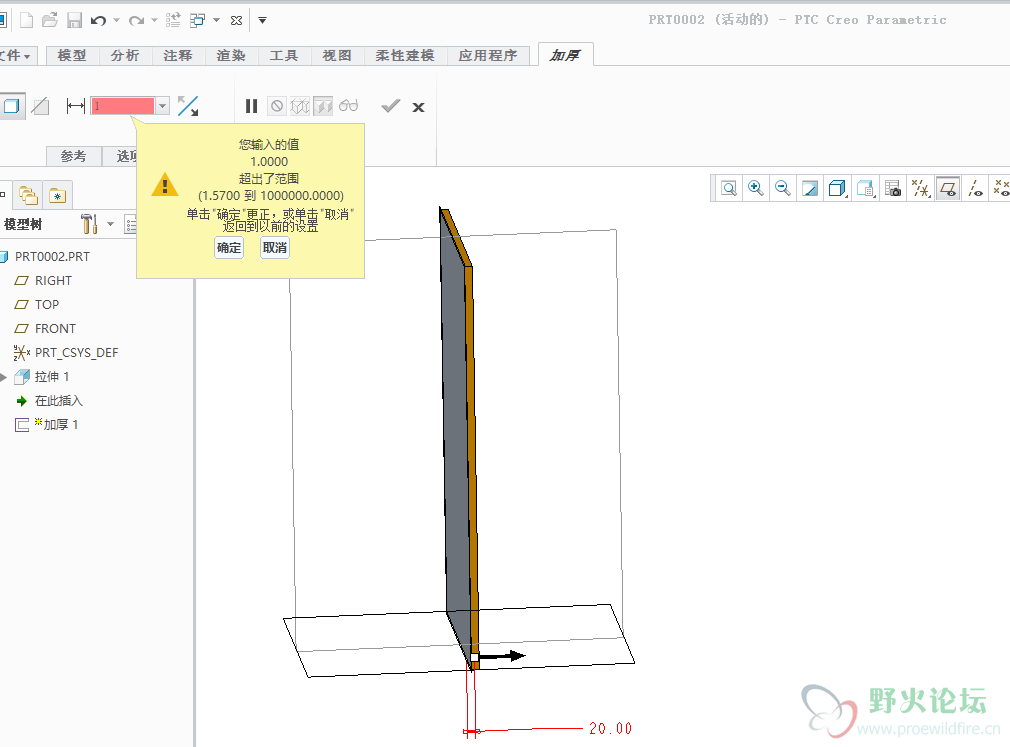Toggle the solid fill thicken option
1010x747 pixels.
[12, 106]
